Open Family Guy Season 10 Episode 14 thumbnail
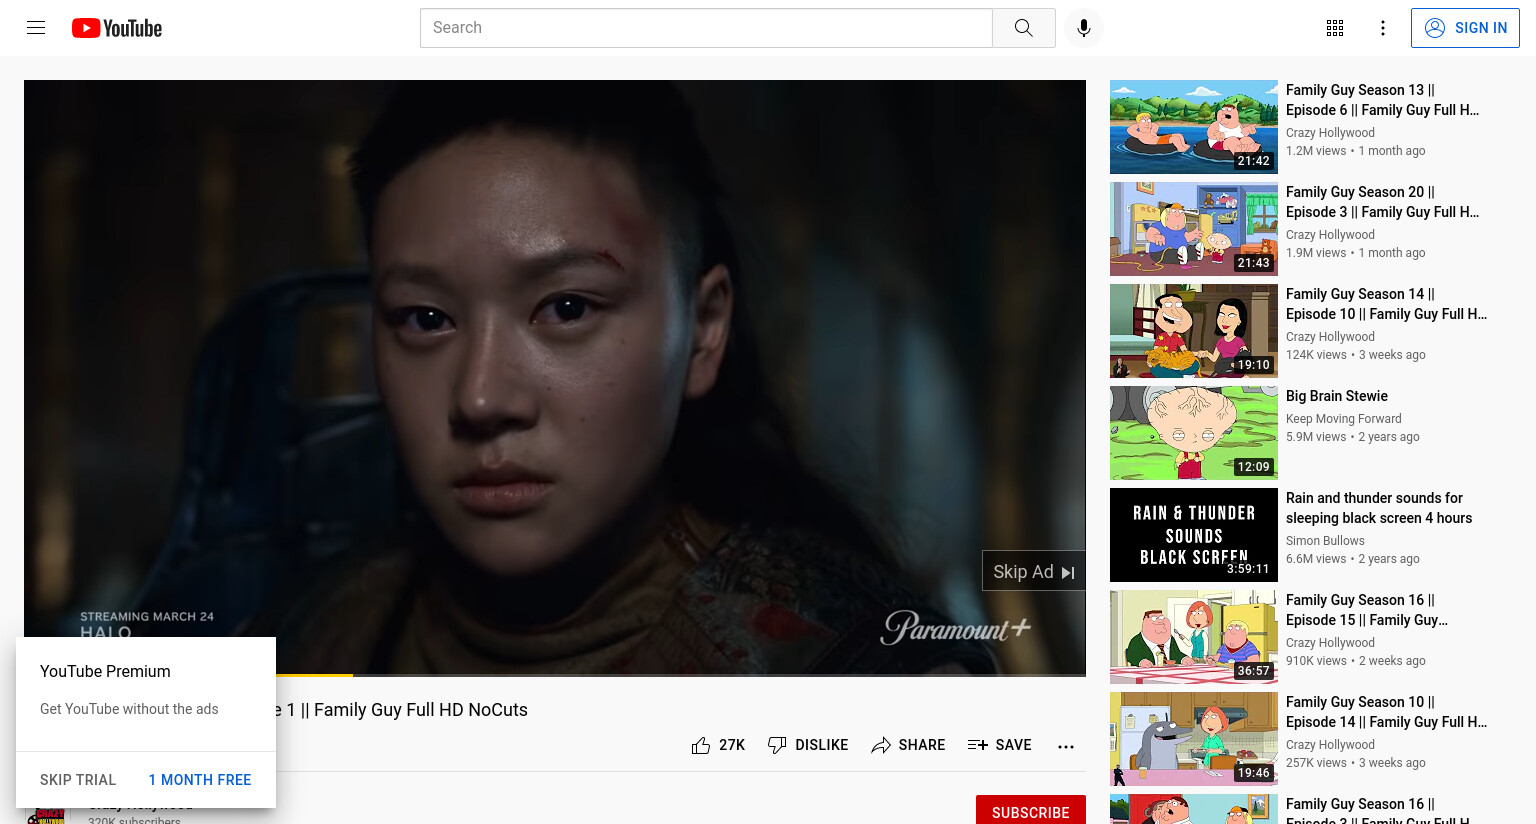 point(1194,739)
